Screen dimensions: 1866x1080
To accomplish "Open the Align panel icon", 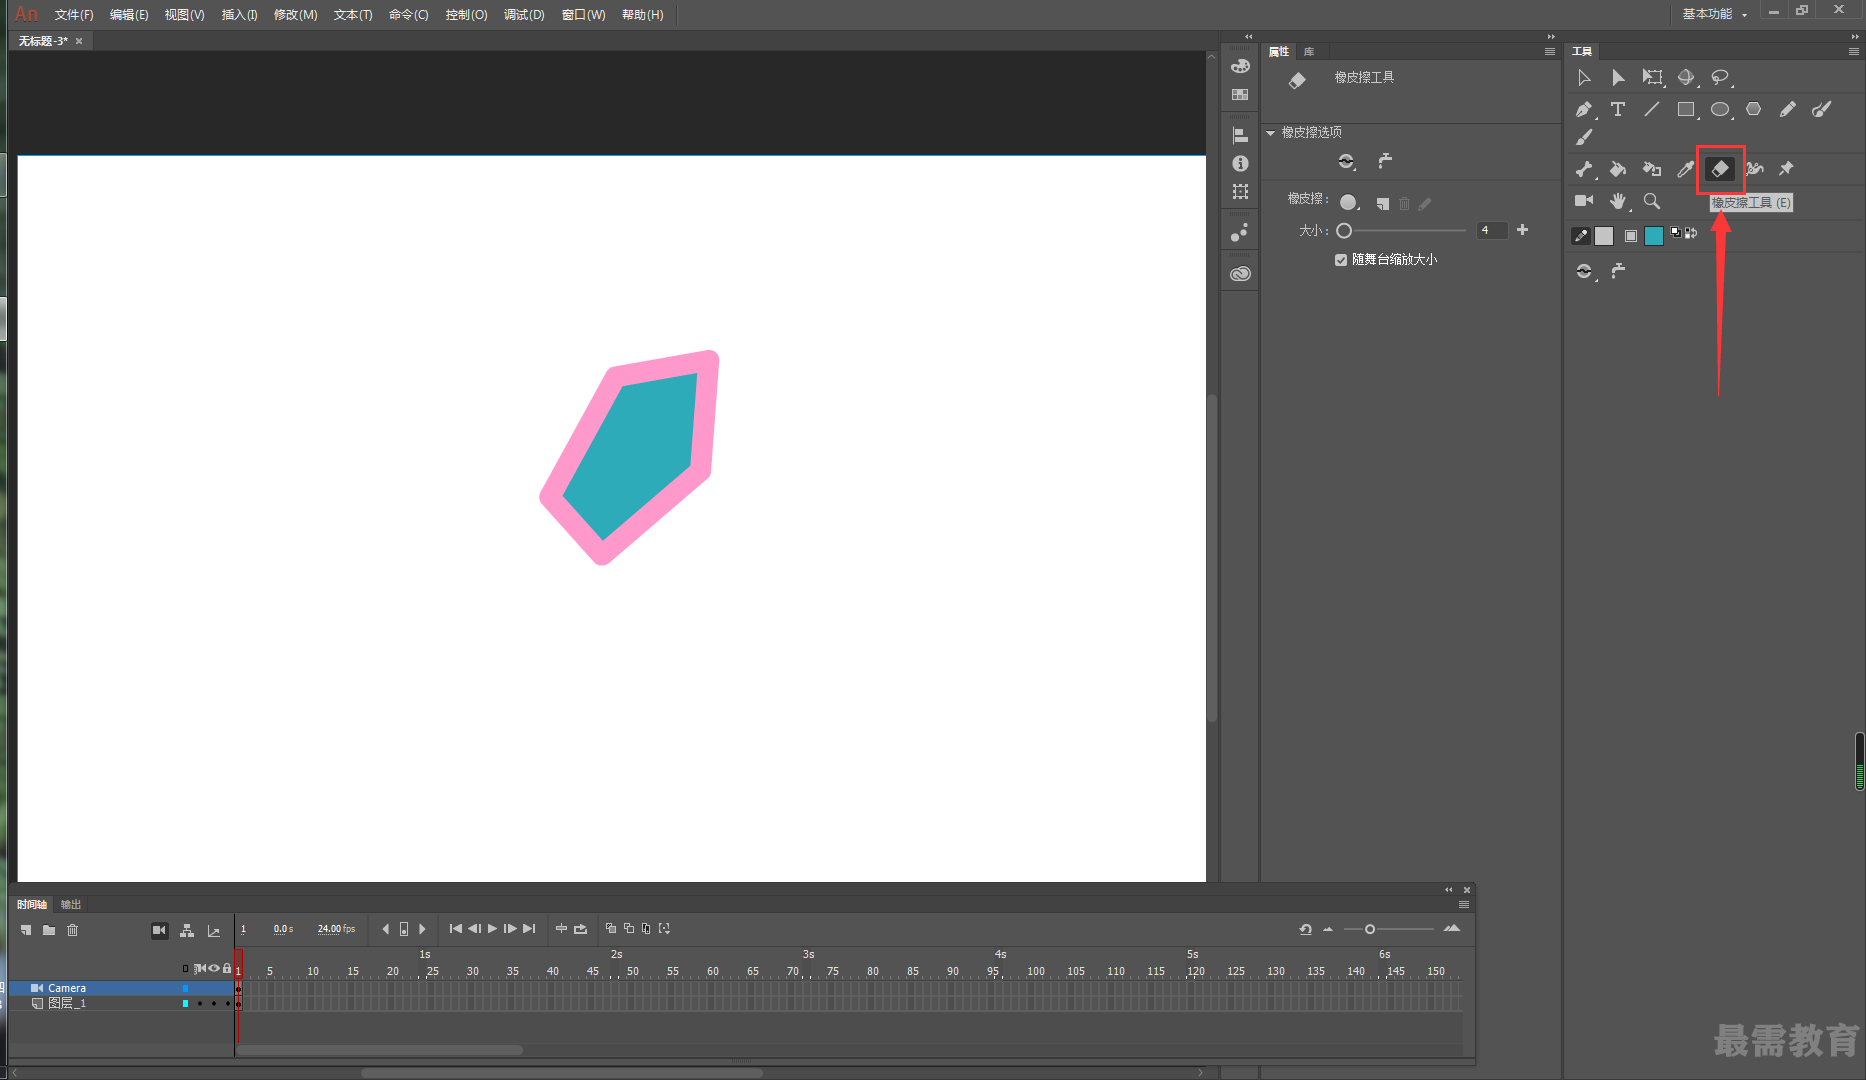I will coord(1240,136).
